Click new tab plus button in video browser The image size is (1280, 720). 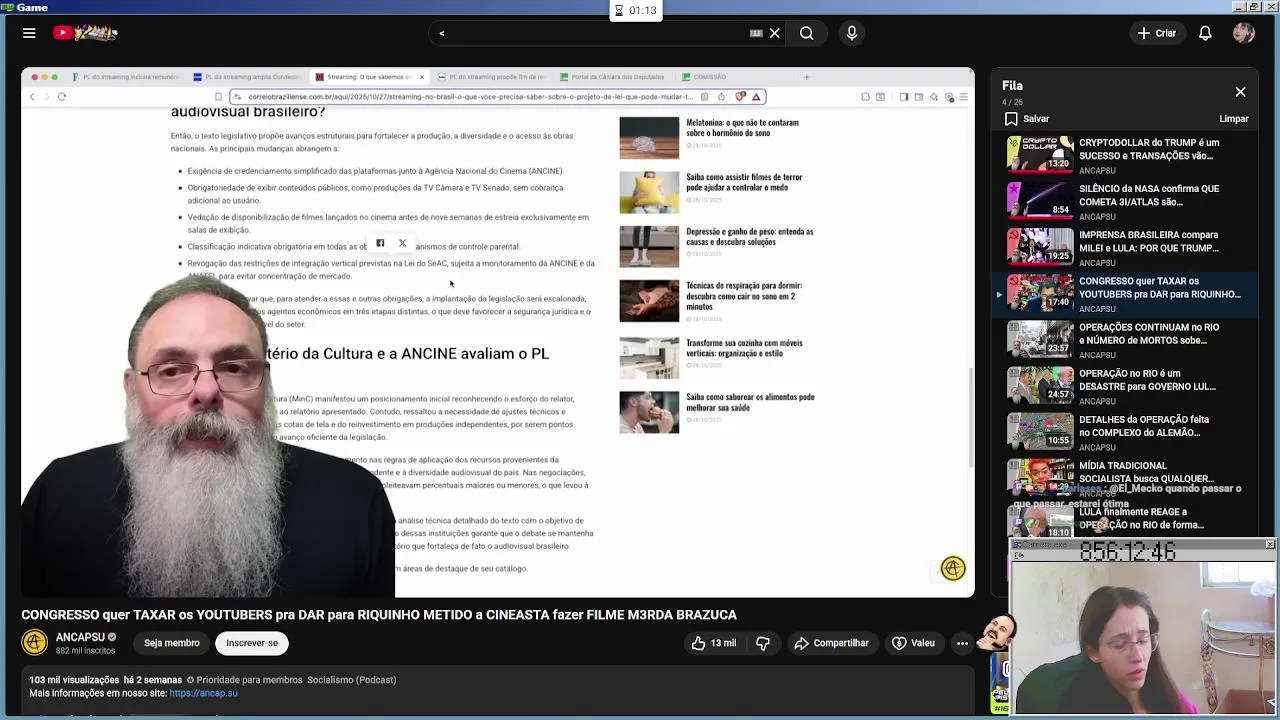click(806, 77)
